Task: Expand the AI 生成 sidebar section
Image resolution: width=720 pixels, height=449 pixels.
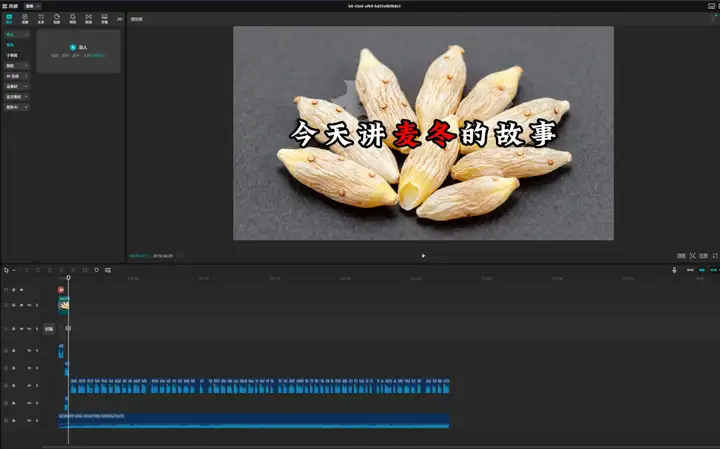Action: pyautogui.click(x=17, y=76)
